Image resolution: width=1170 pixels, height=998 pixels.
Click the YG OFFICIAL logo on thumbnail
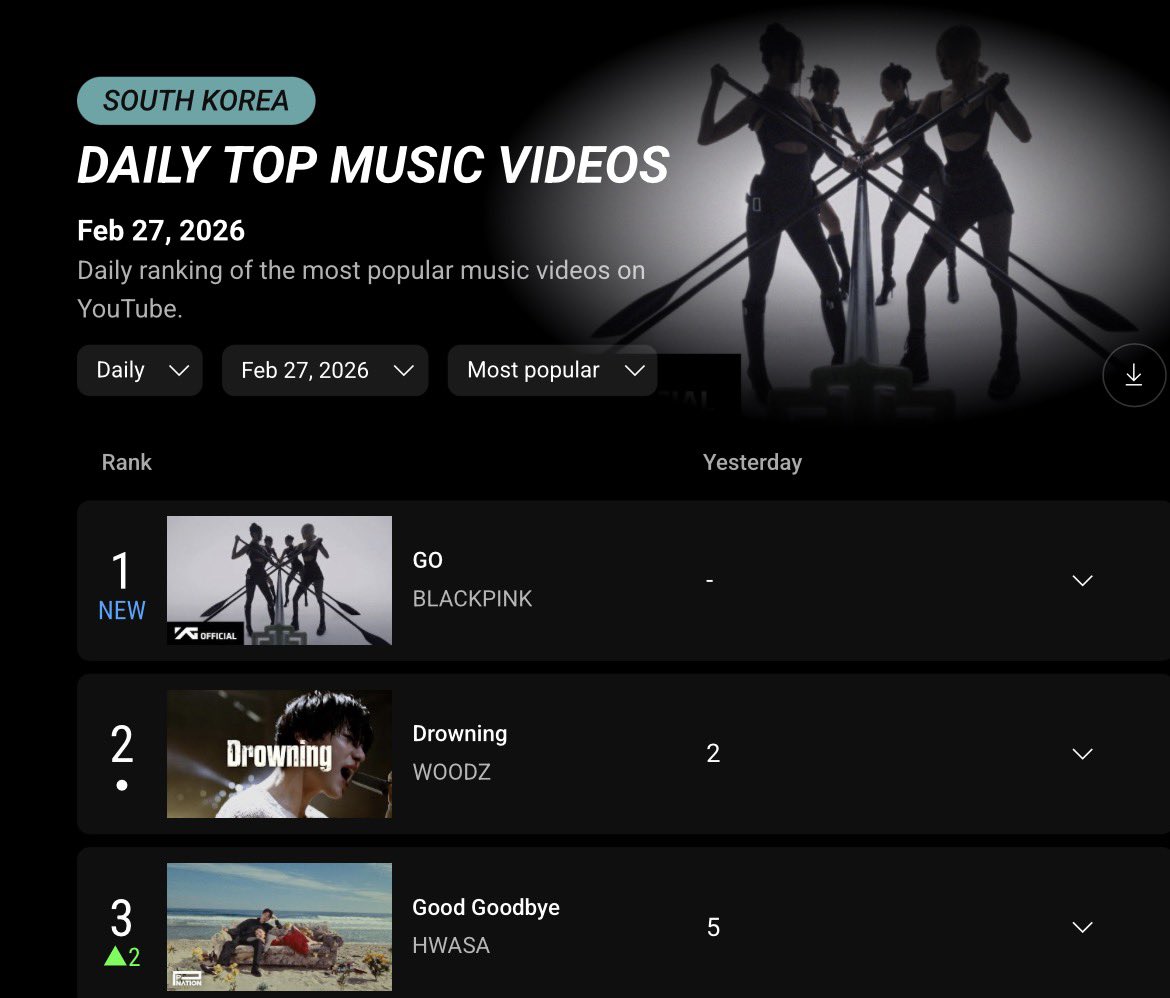[x=205, y=634]
